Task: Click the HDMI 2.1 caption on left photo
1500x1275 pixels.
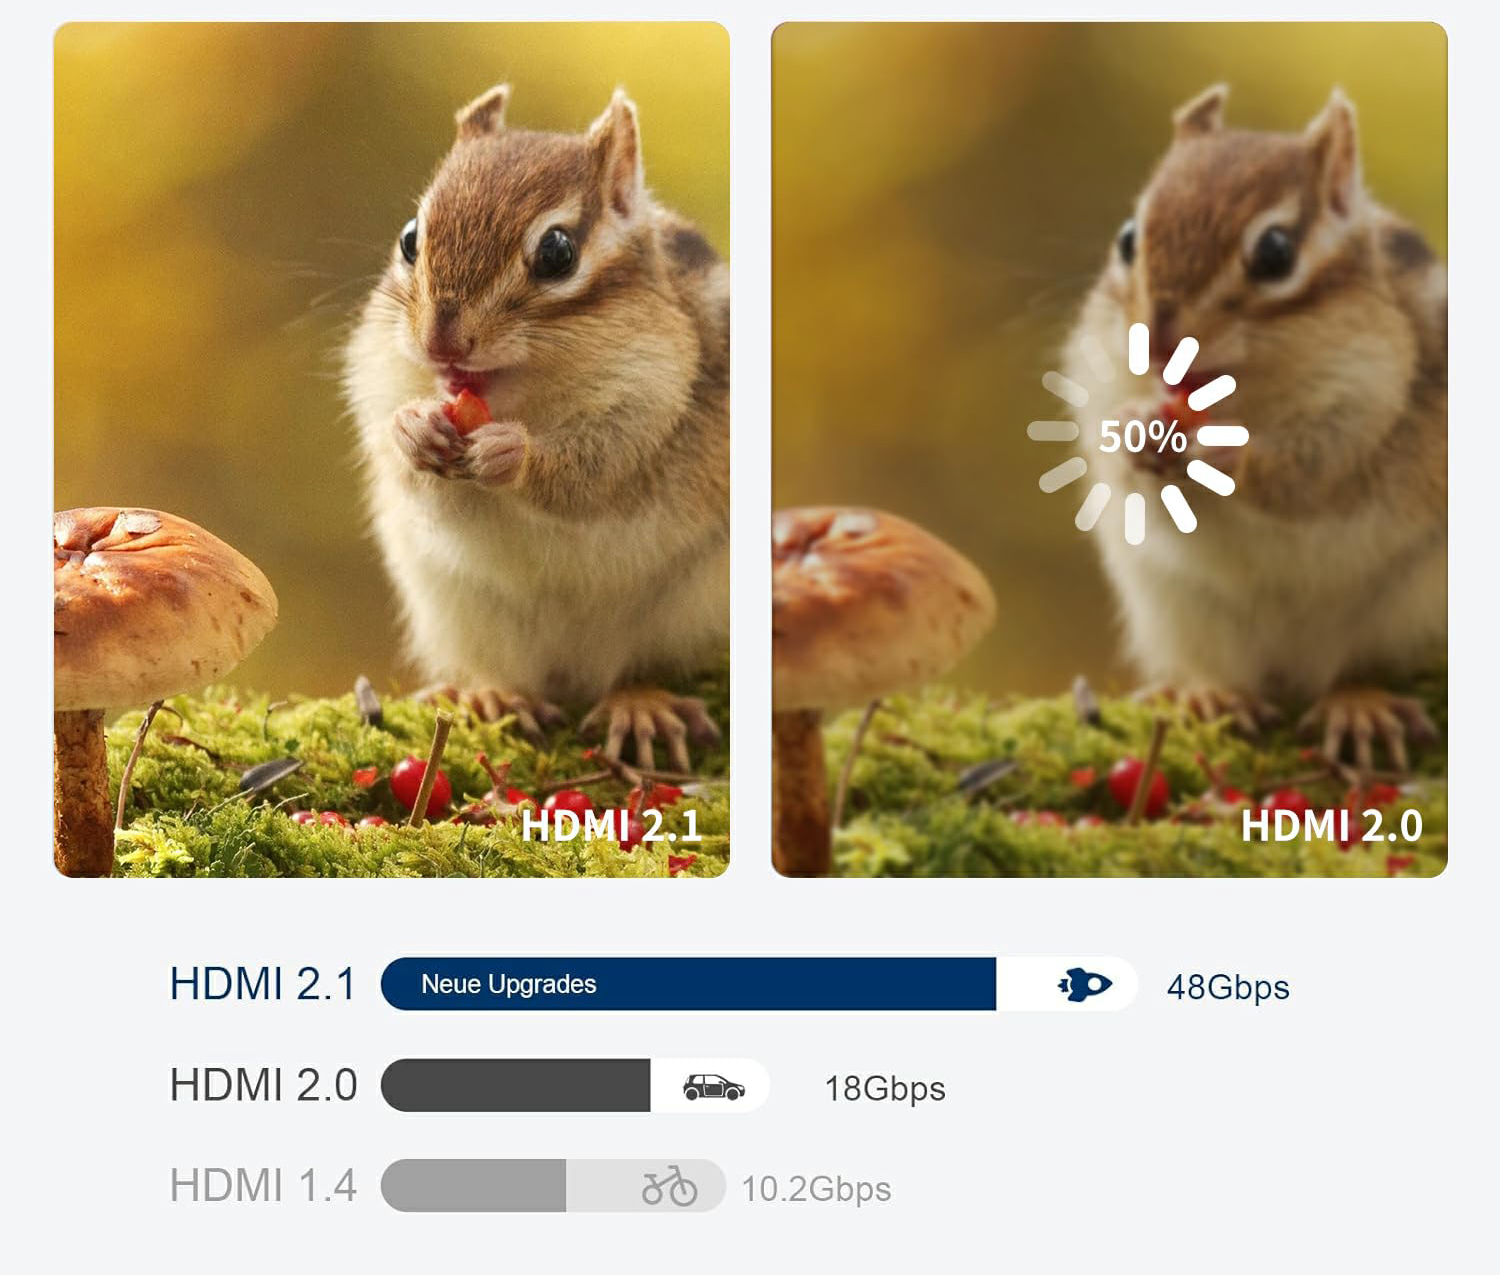Action: 611,826
